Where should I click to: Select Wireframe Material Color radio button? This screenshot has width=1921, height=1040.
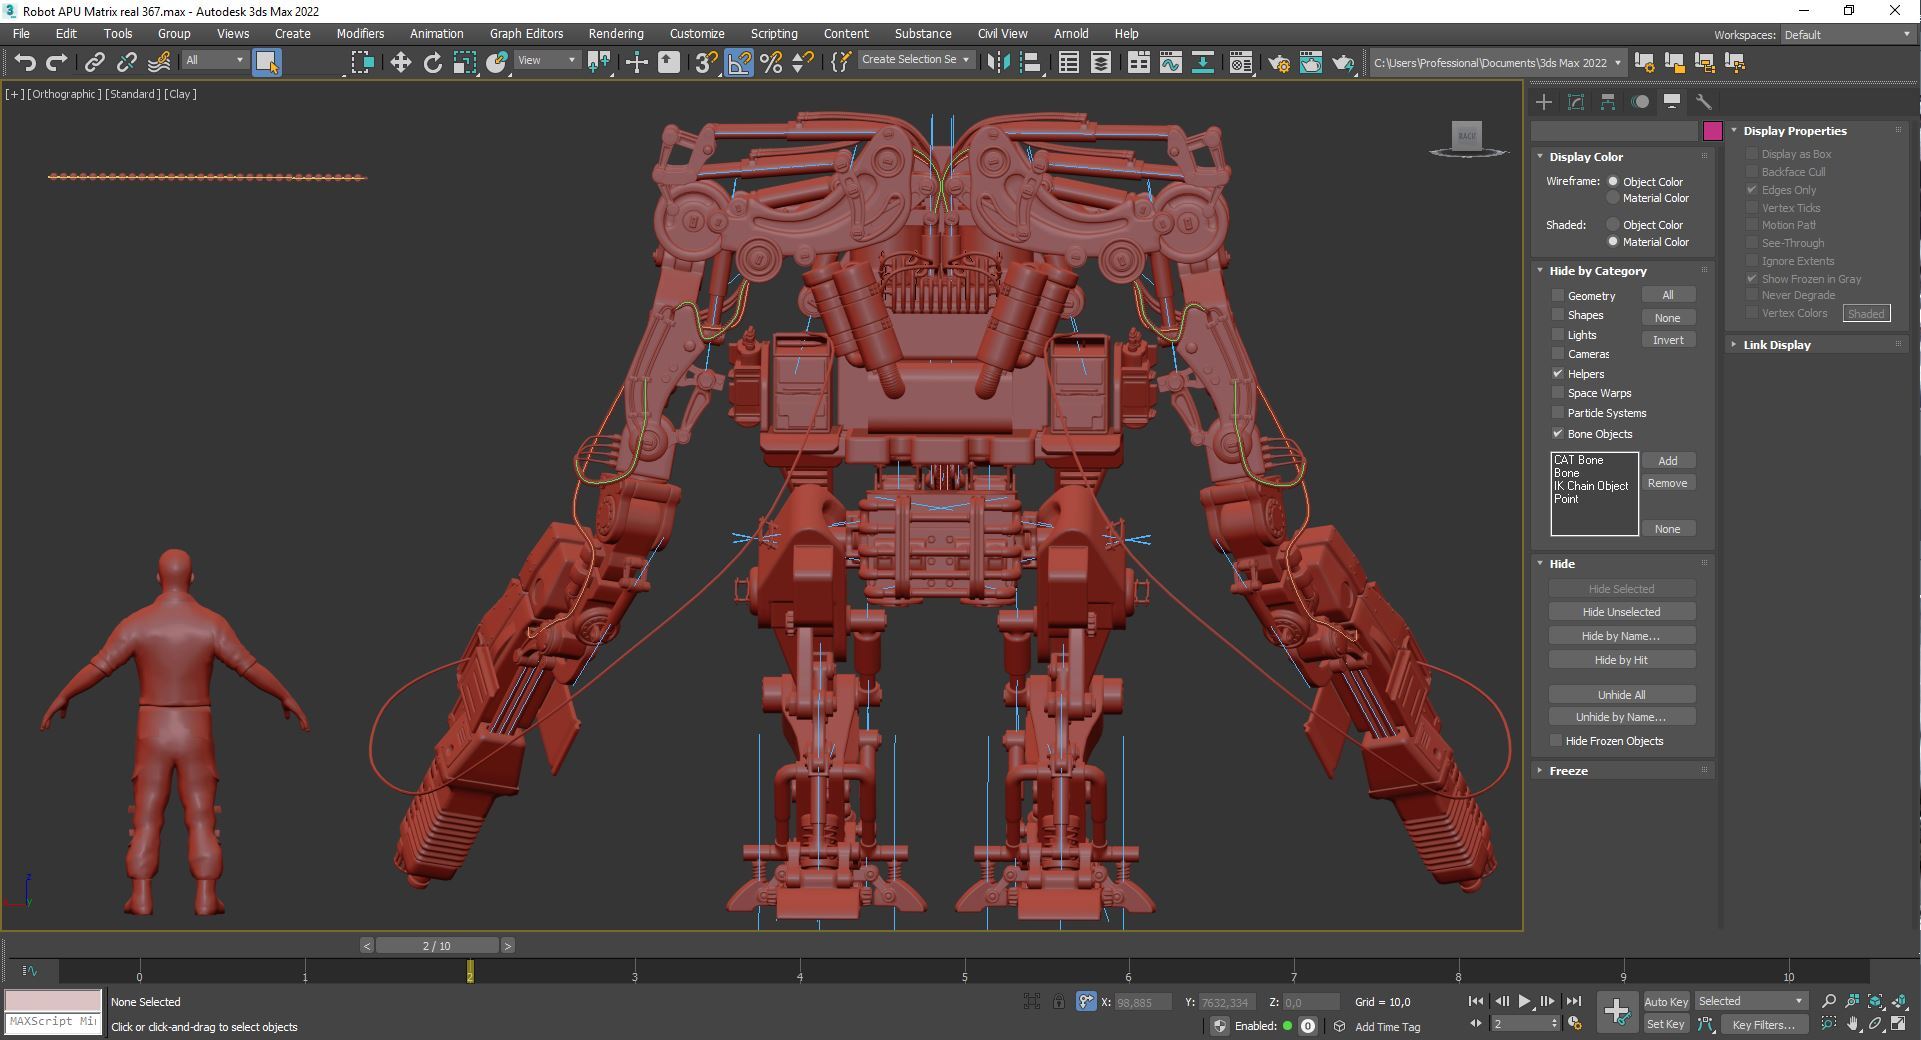[1612, 198]
